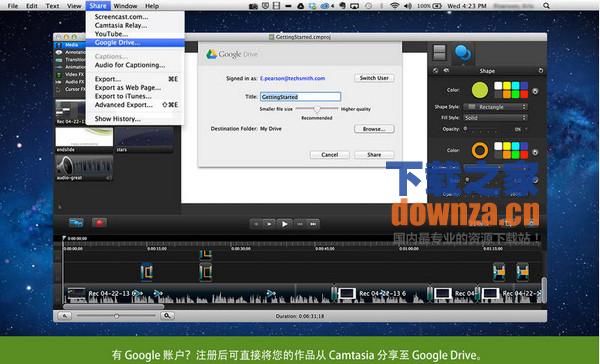
Task: Choose Screencast.com from Share menu
Action: (x=135, y=17)
